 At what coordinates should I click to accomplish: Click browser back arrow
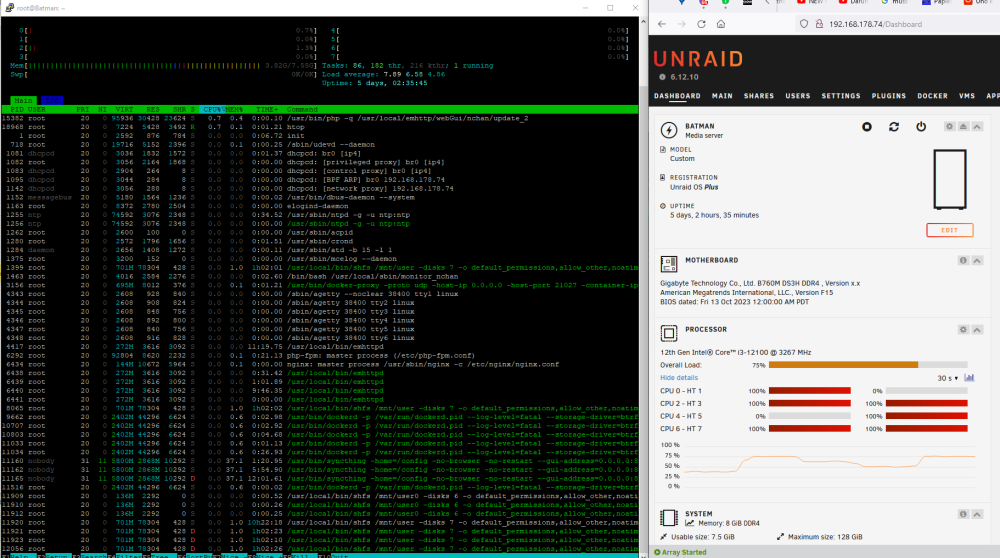coord(662,24)
